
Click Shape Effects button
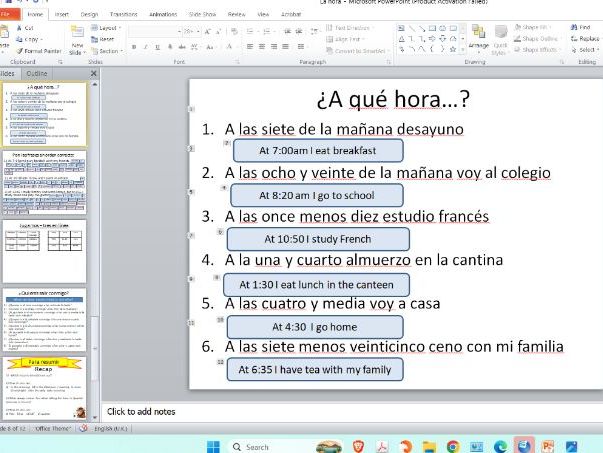tap(536, 50)
